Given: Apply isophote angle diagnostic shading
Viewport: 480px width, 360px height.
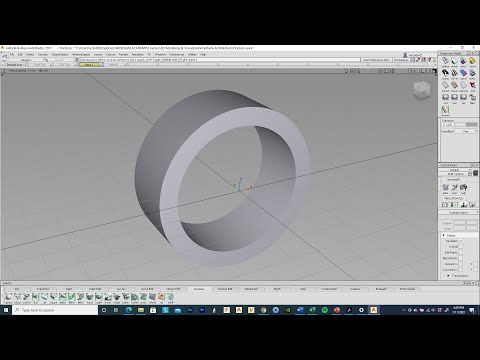Looking at the screenshot, I should pos(446,73).
